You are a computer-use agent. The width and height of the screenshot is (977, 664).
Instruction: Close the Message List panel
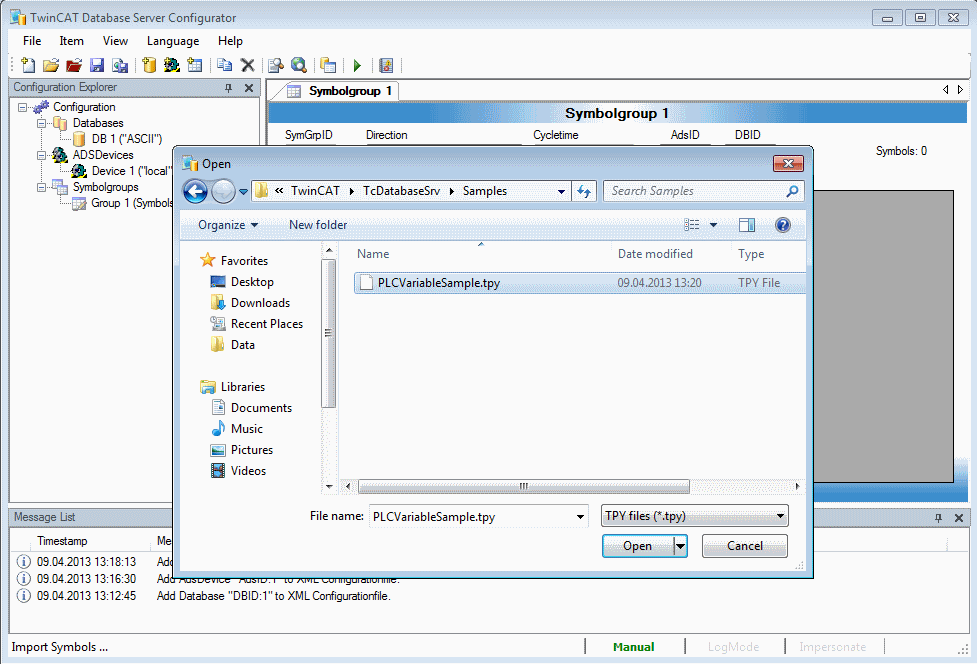[959, 518]
